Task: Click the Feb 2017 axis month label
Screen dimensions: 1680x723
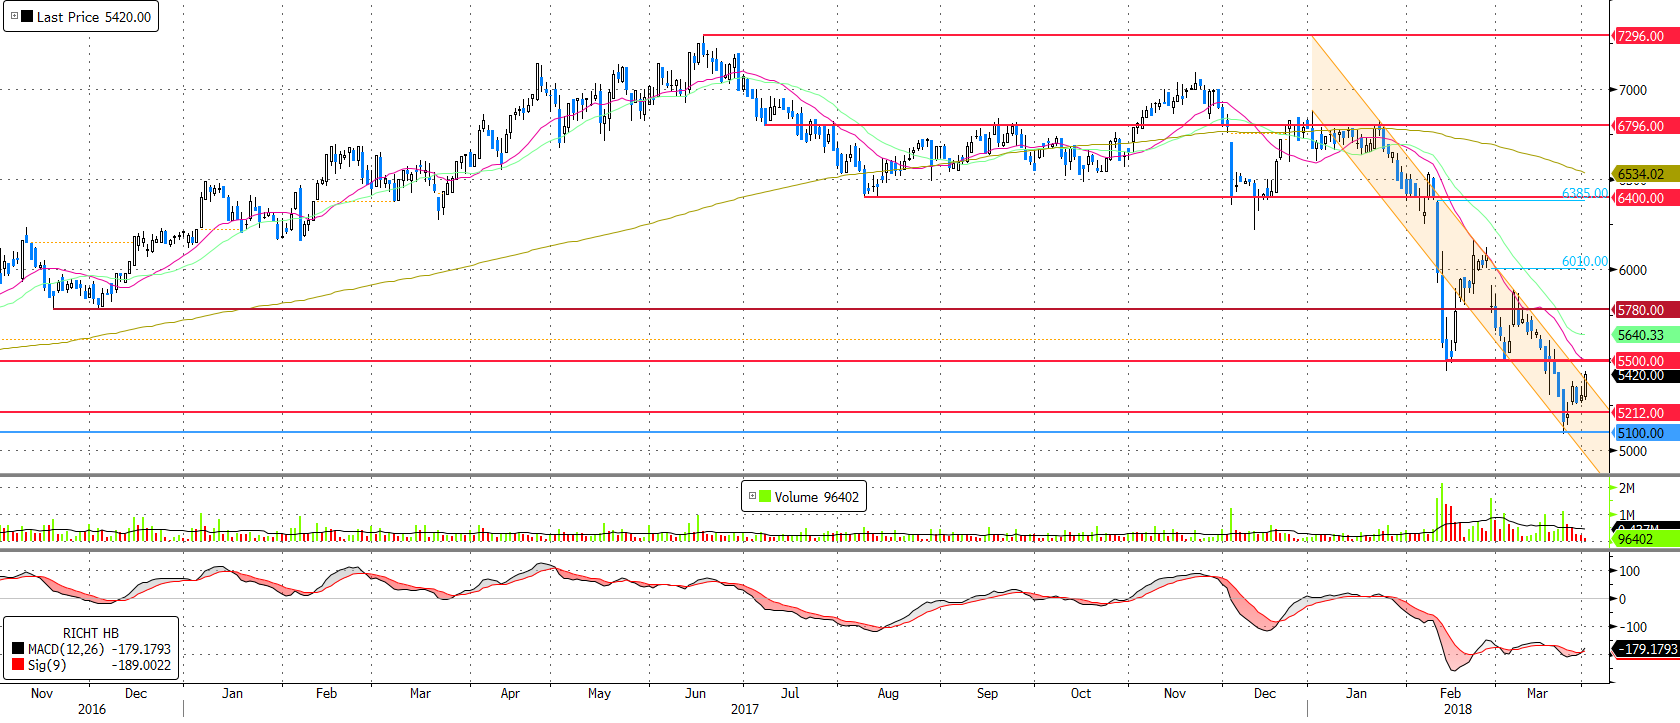Action: [x=326, y=693]
